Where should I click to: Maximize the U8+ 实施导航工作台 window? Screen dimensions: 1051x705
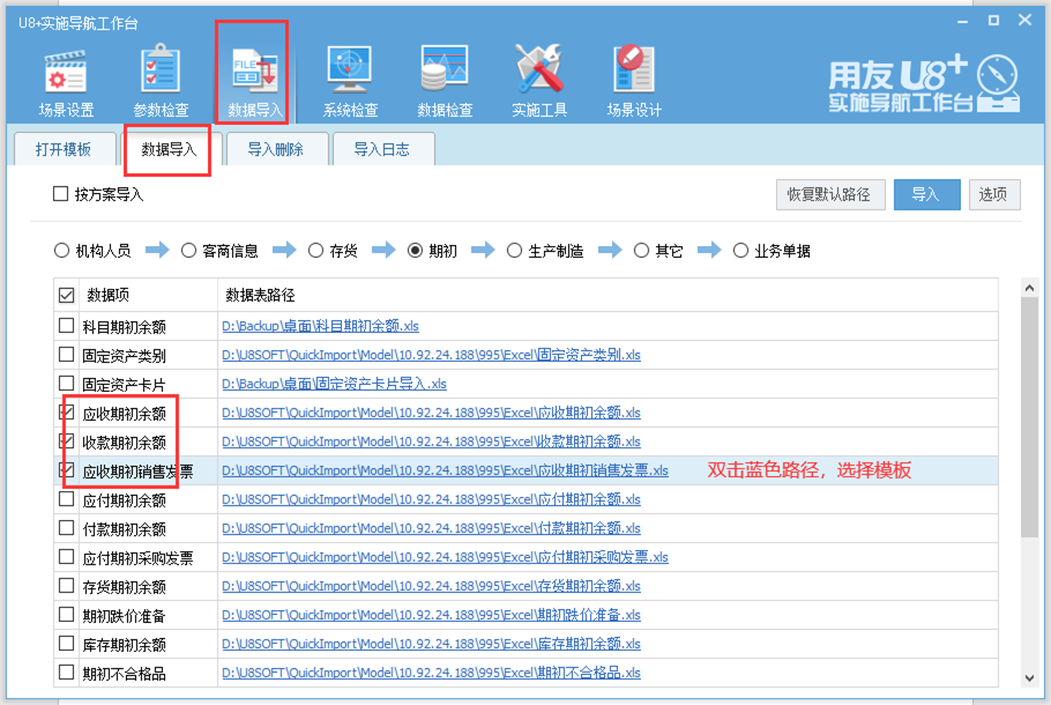993,21
